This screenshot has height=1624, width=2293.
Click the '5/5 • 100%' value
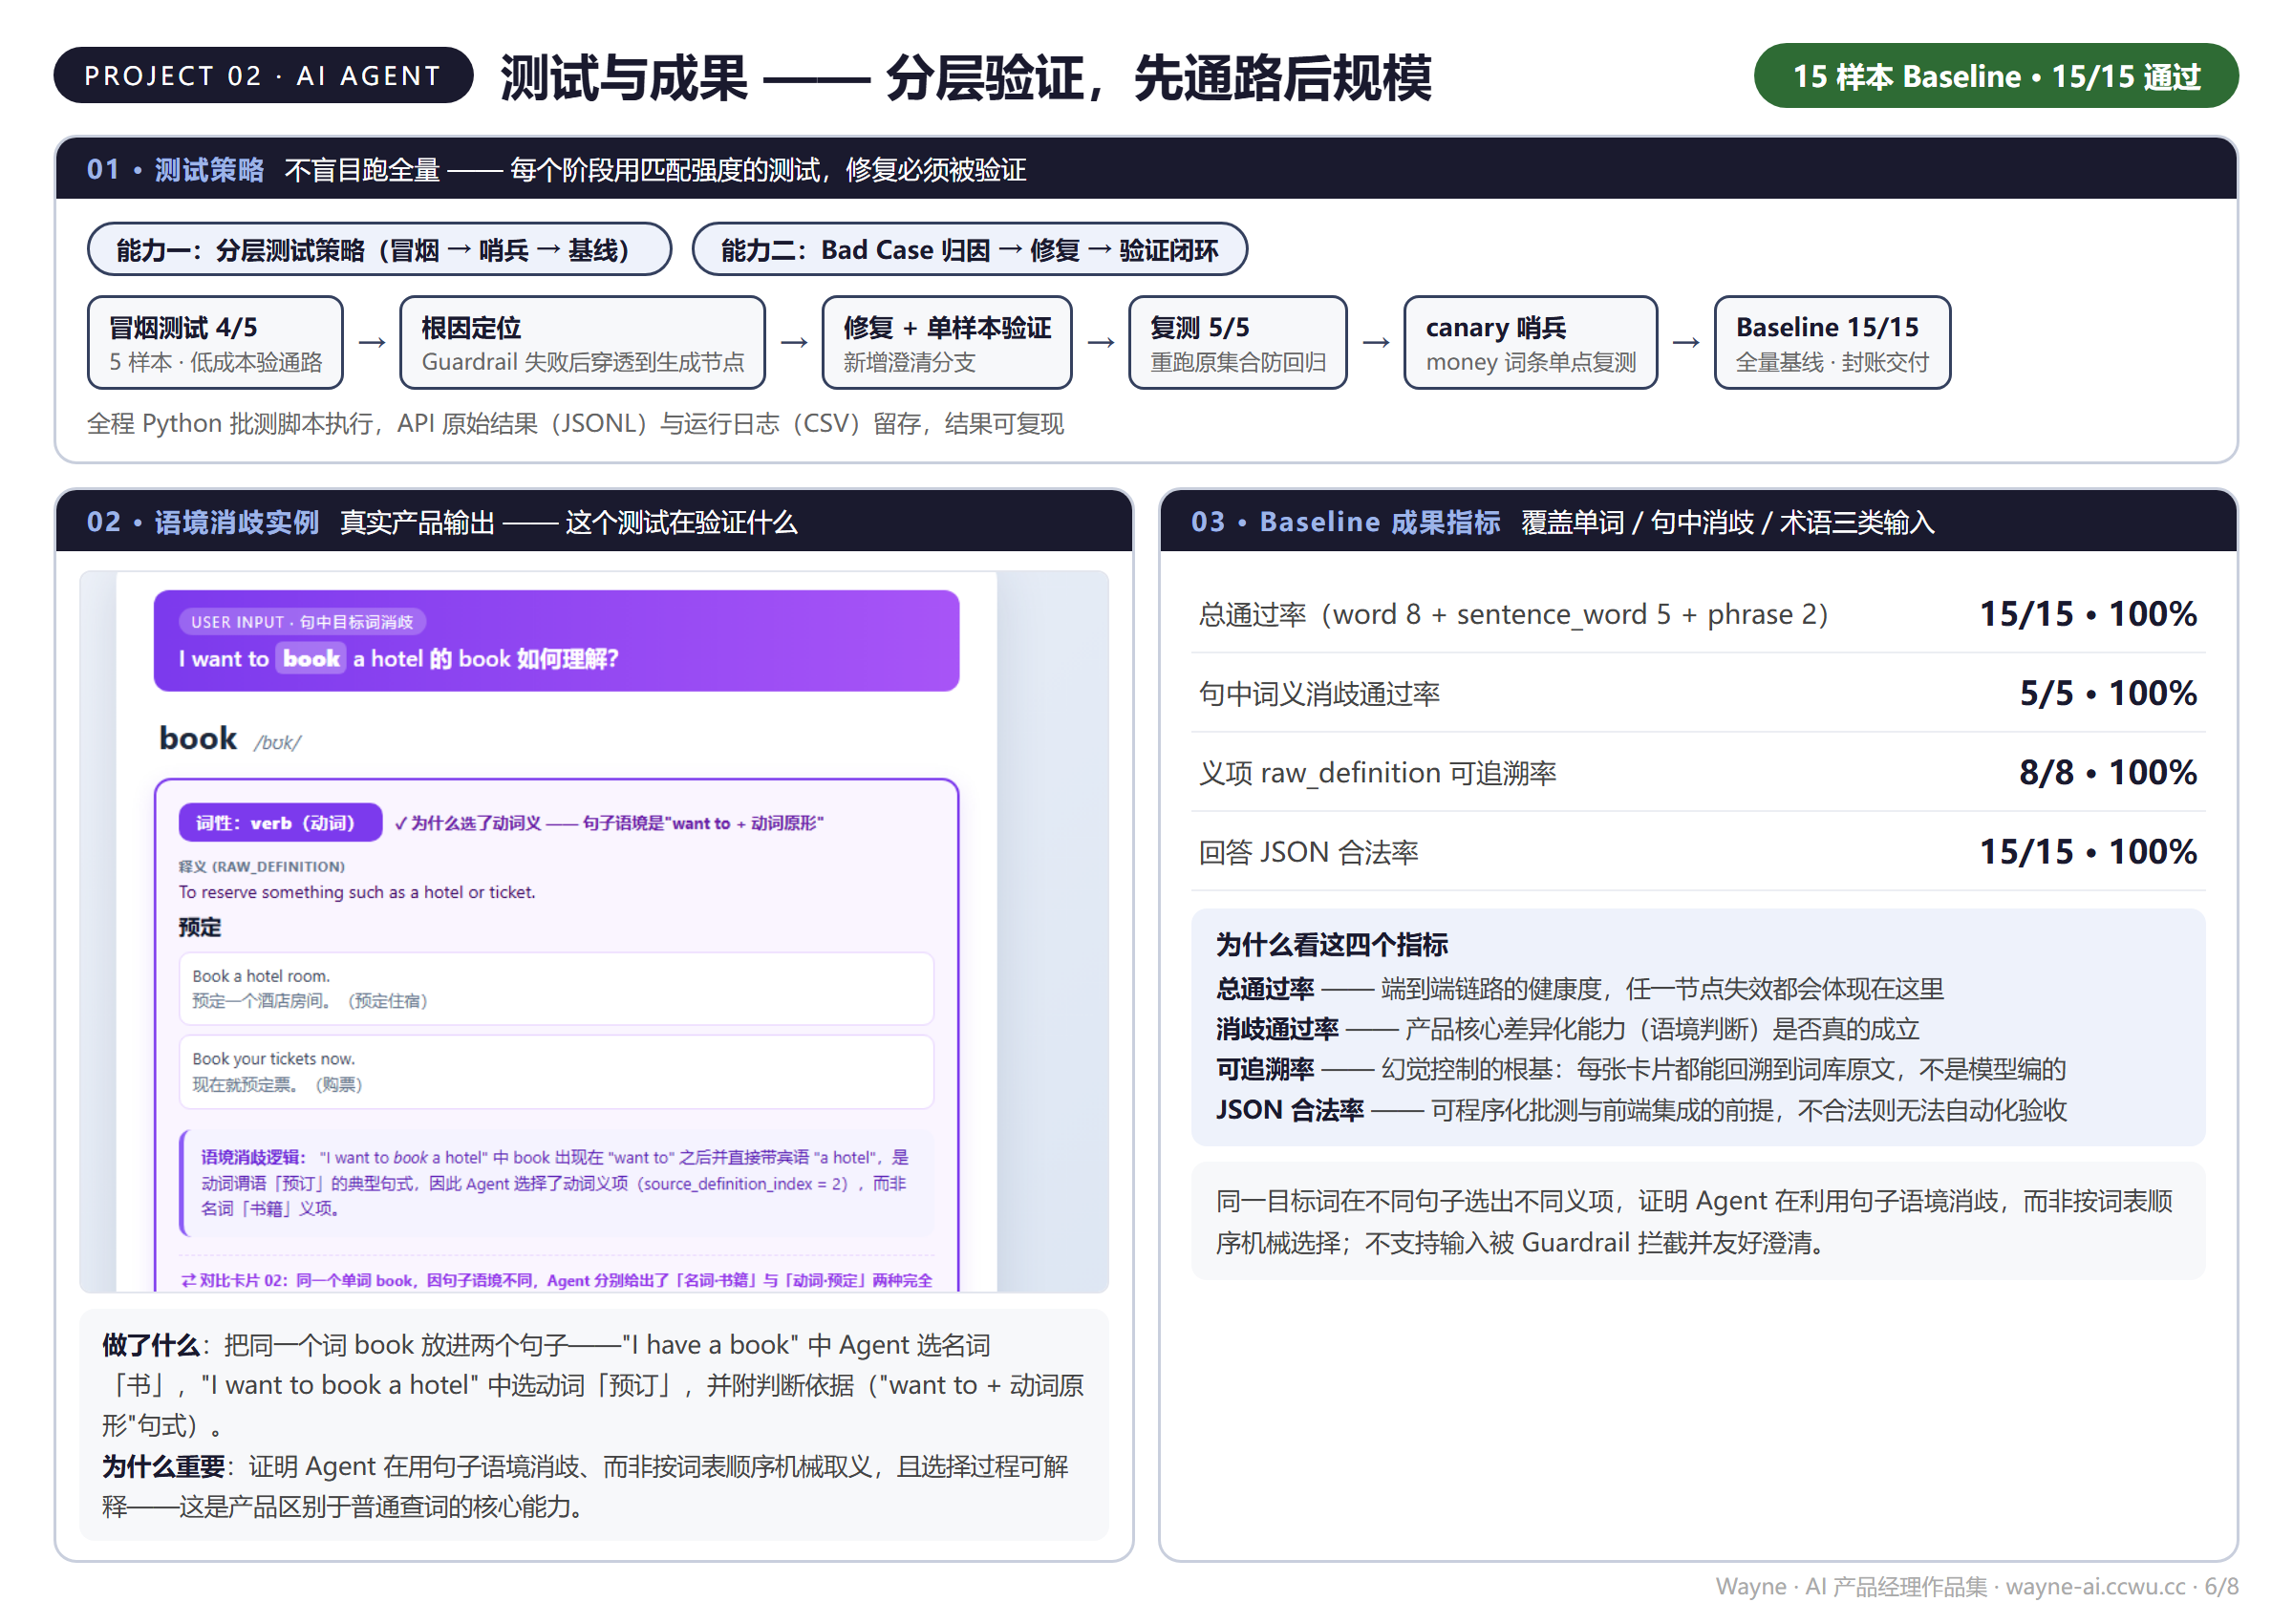(2107, 693)
